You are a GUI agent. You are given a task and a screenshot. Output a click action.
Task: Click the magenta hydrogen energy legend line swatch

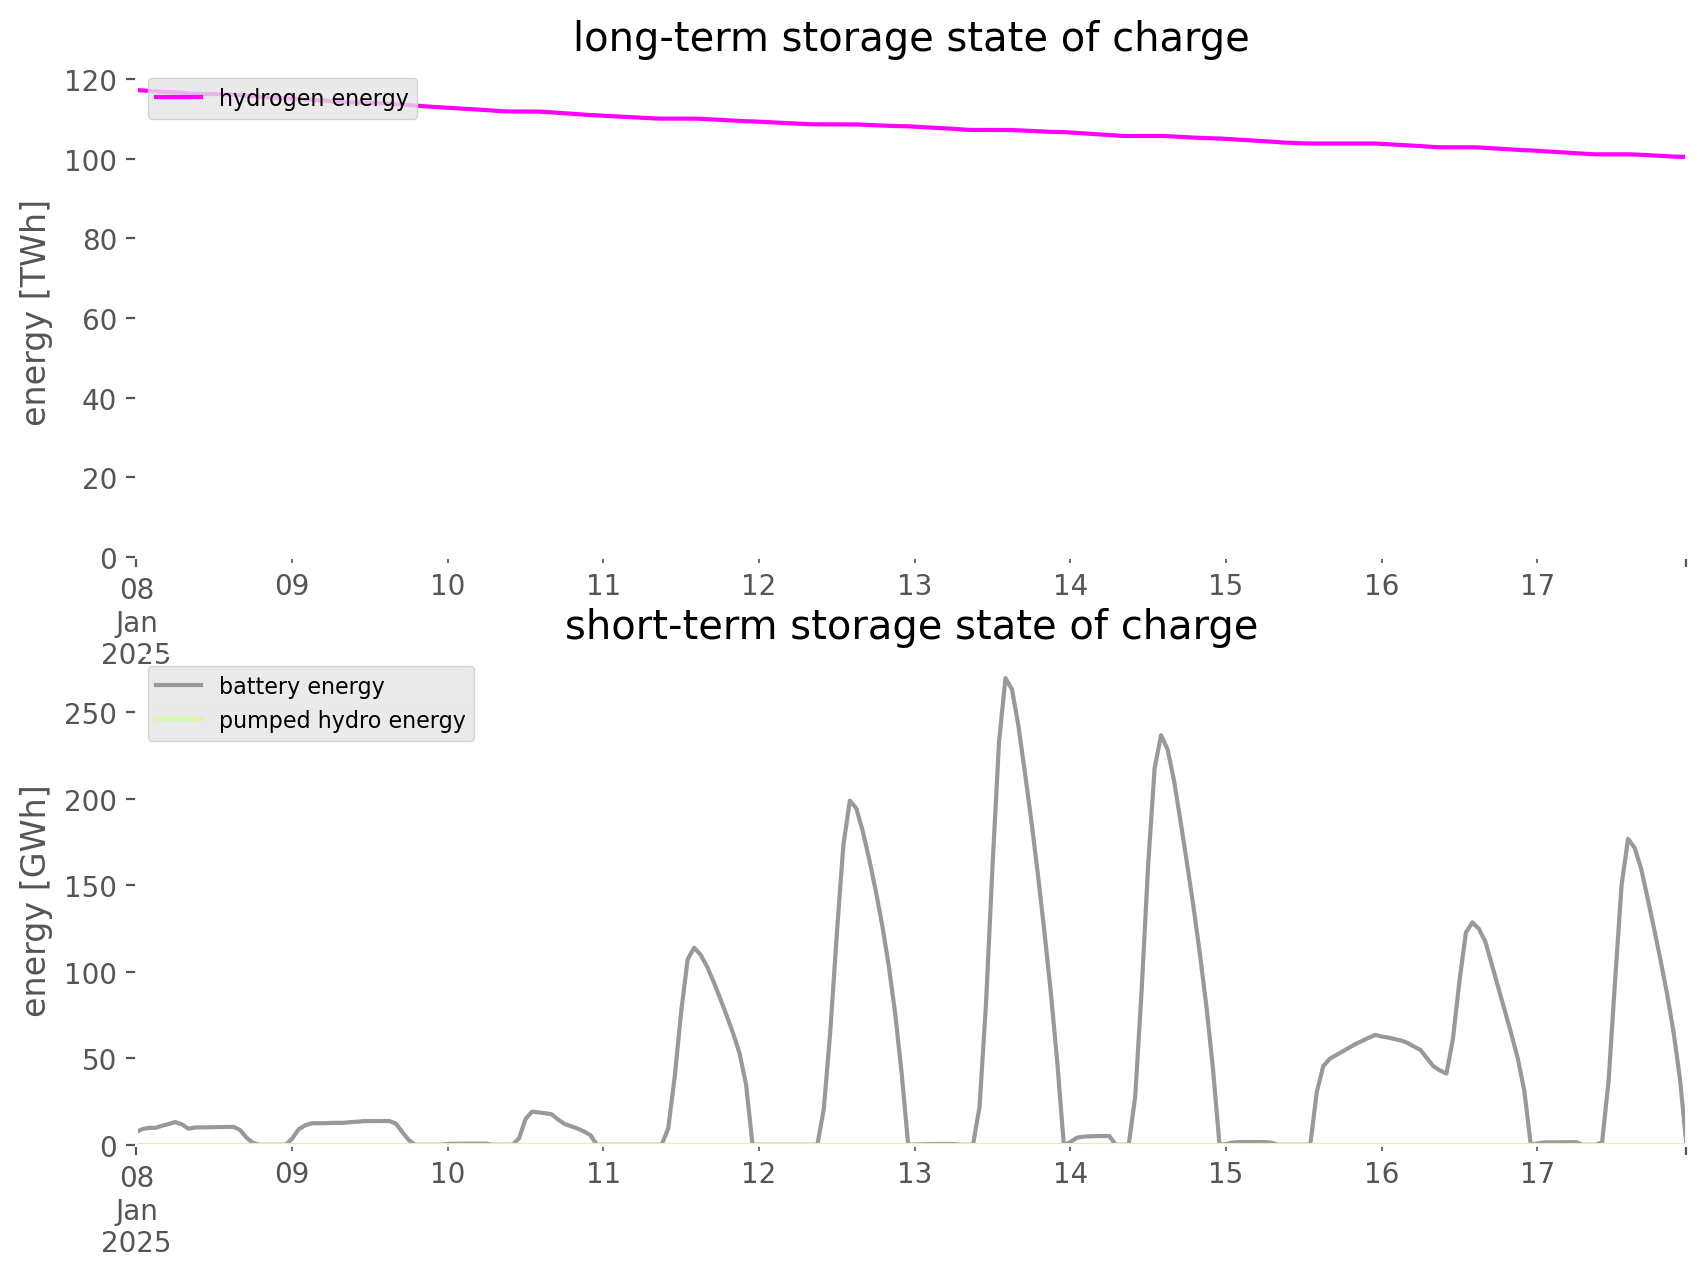179,97
